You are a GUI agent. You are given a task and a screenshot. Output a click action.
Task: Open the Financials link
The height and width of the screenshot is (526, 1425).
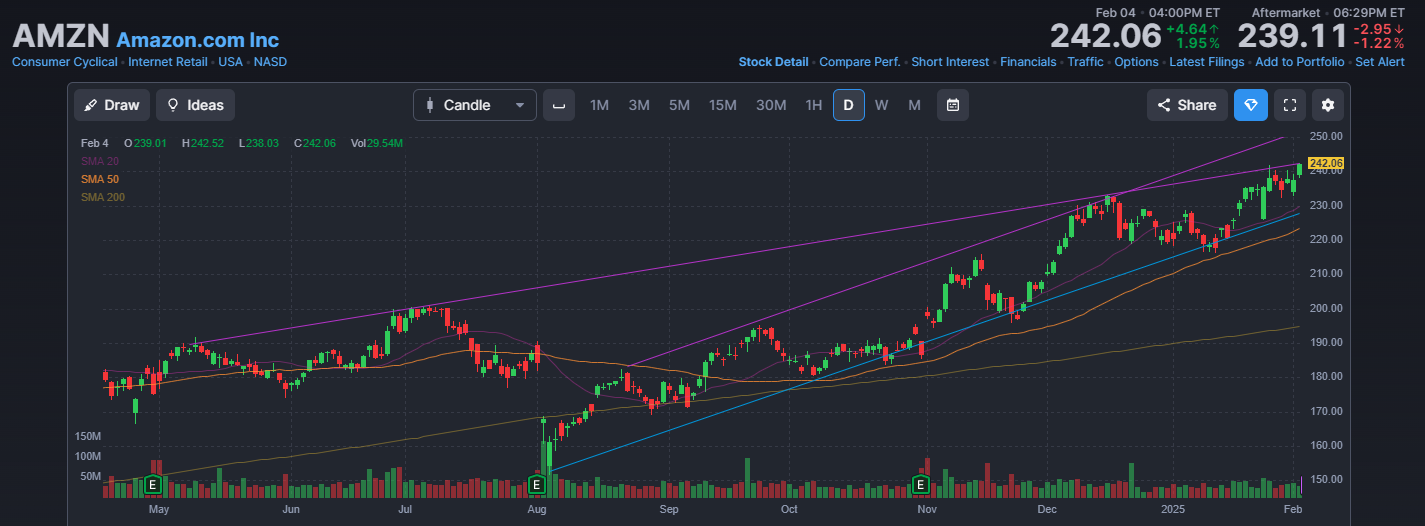(1028, 62)
